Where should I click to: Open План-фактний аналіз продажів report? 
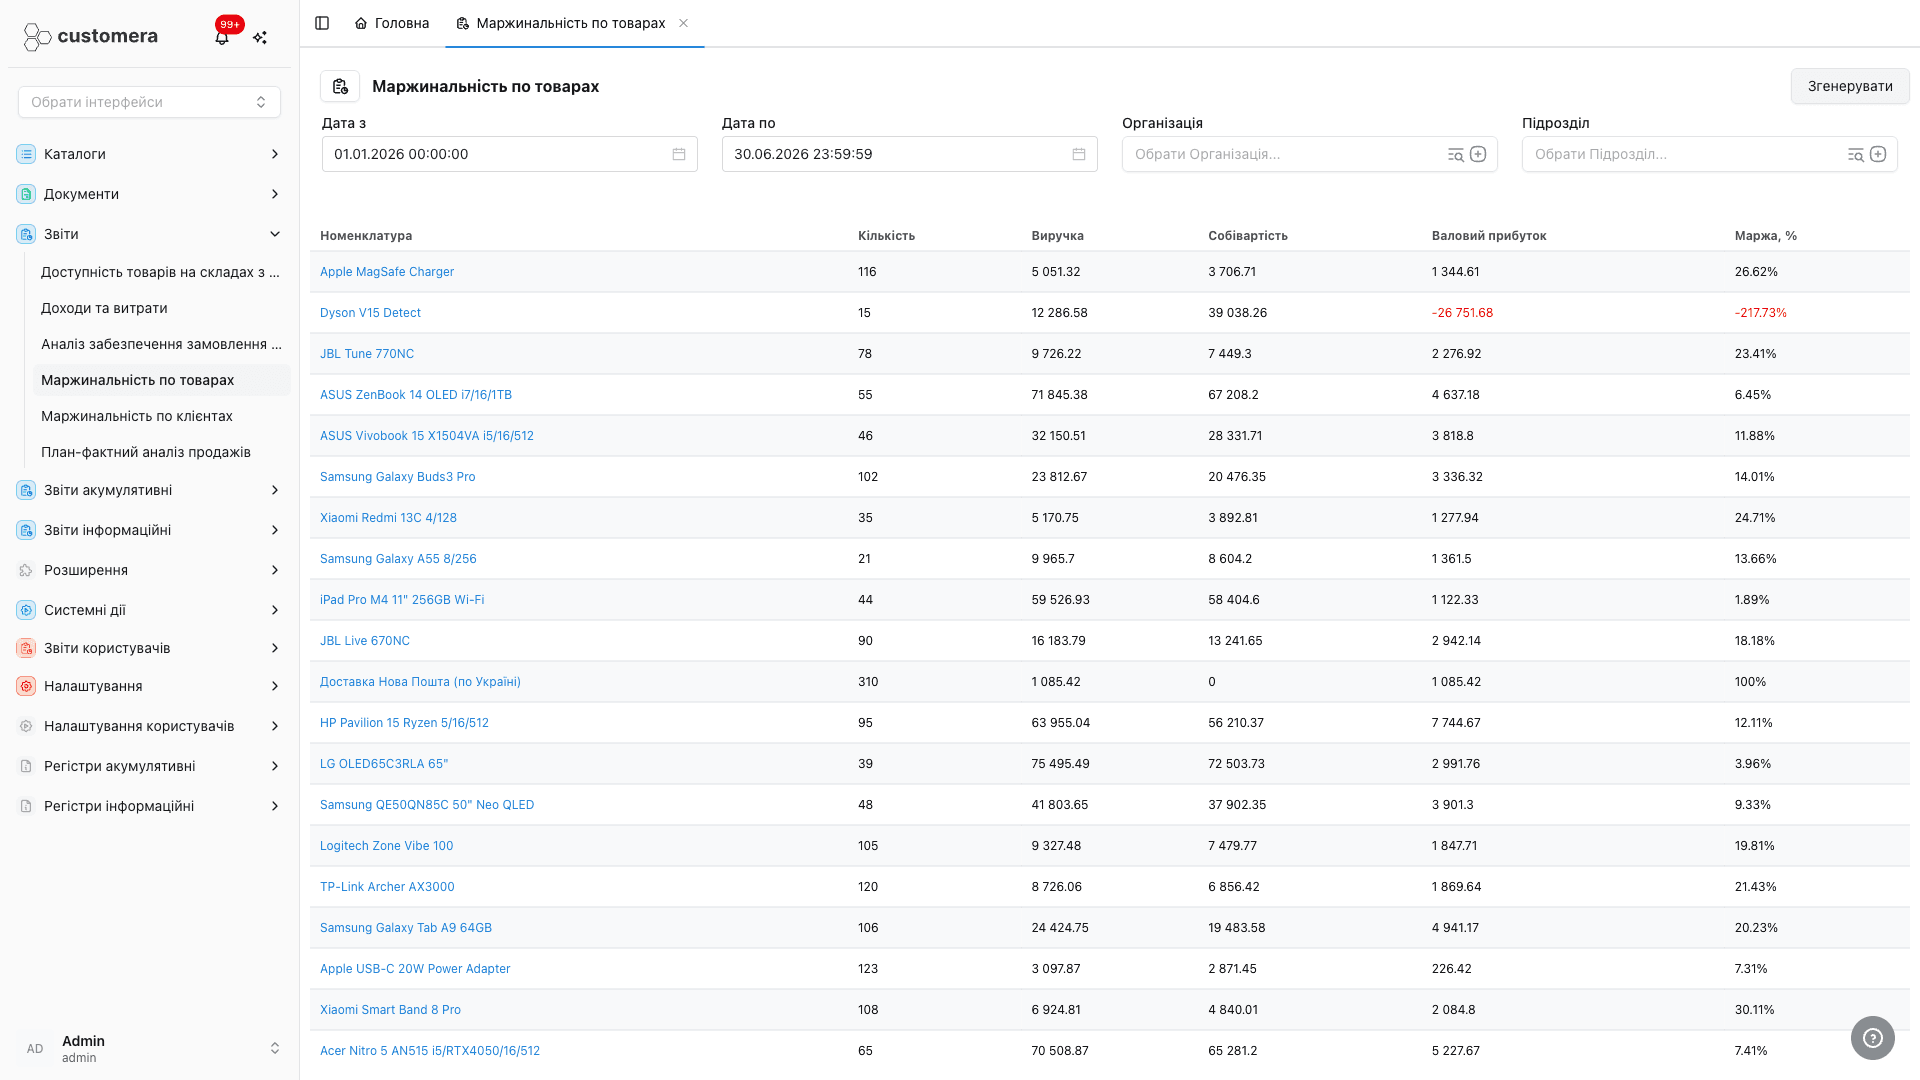click(x=146, y=452)
